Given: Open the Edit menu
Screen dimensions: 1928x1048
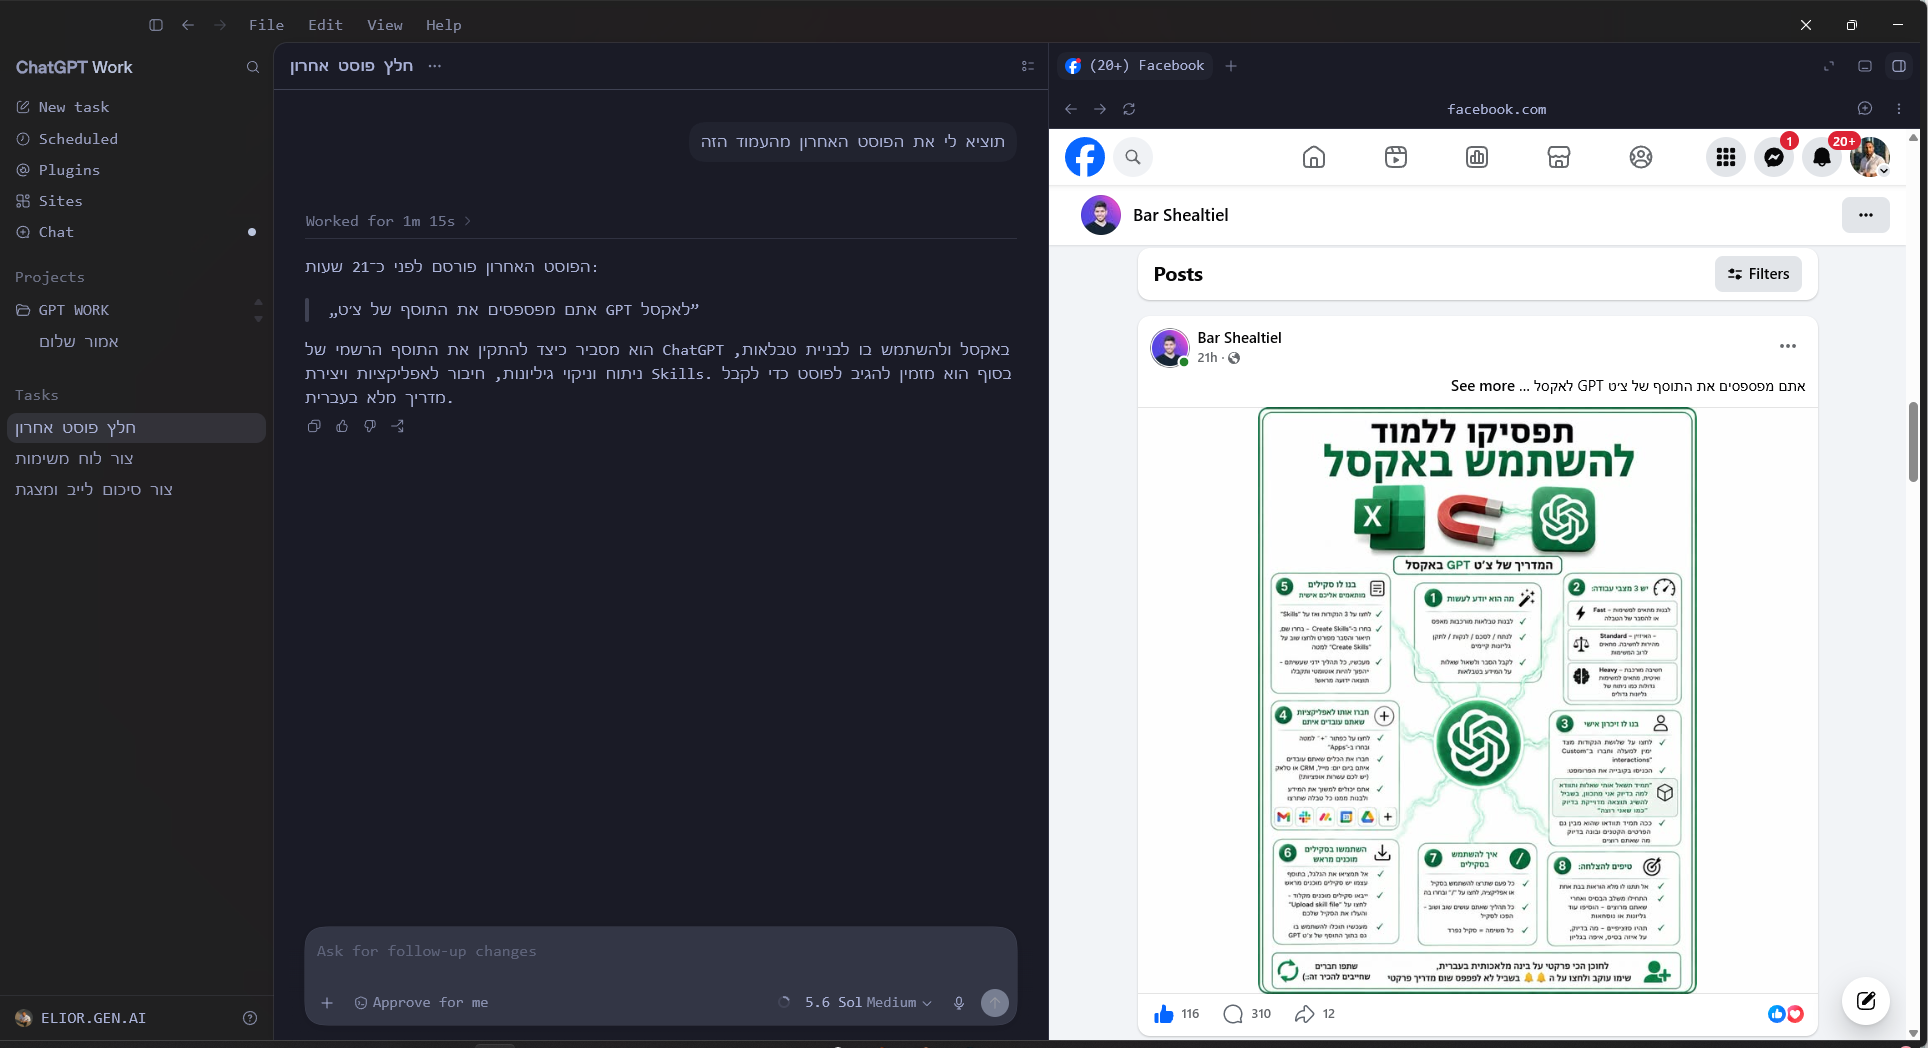Looking at the screenshot, I should pos(326,25).
